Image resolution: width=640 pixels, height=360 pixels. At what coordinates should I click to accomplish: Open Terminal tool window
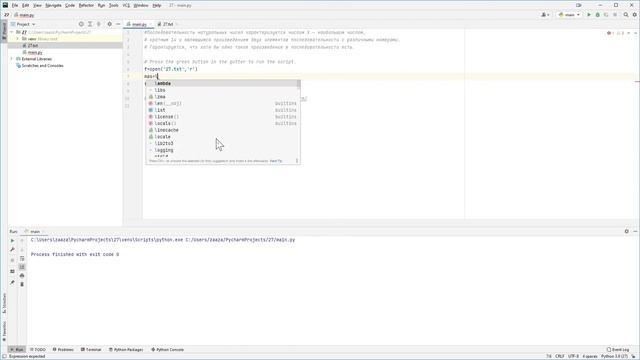coord(91,349)
